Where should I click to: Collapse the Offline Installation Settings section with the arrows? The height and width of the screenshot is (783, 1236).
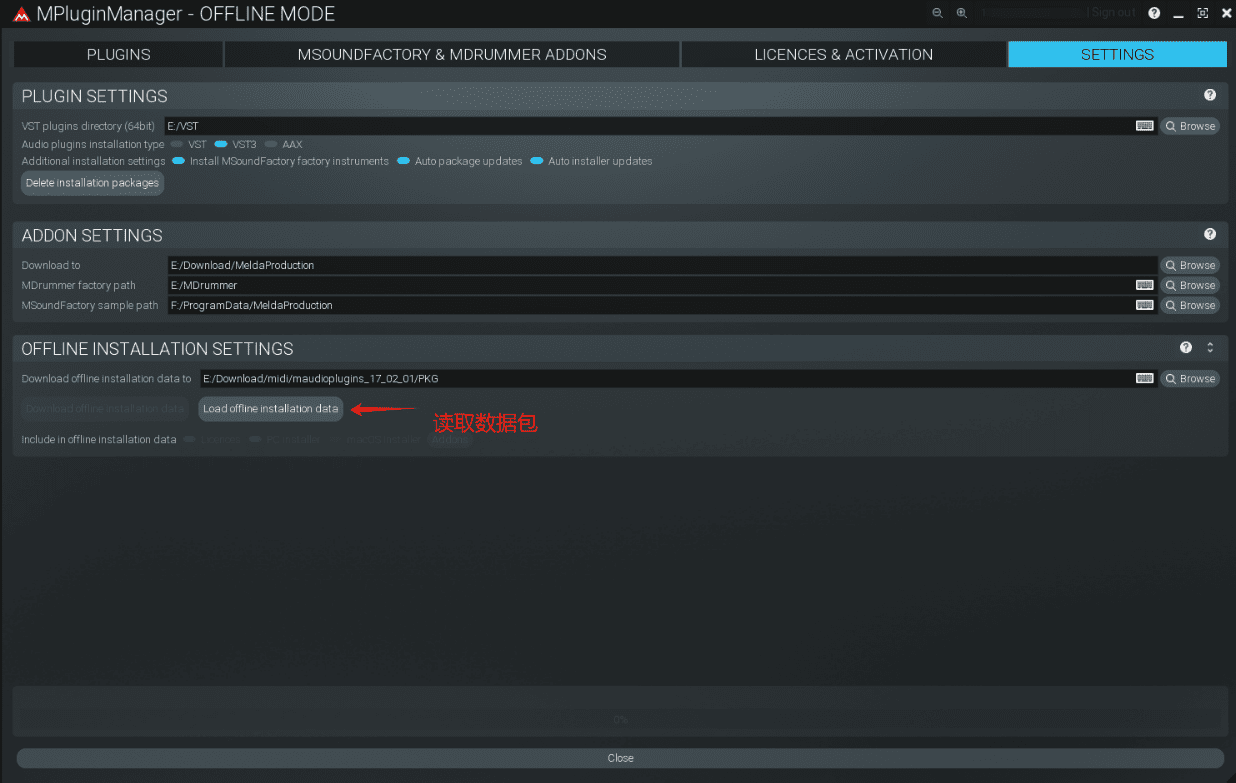tap(1210, 348)
